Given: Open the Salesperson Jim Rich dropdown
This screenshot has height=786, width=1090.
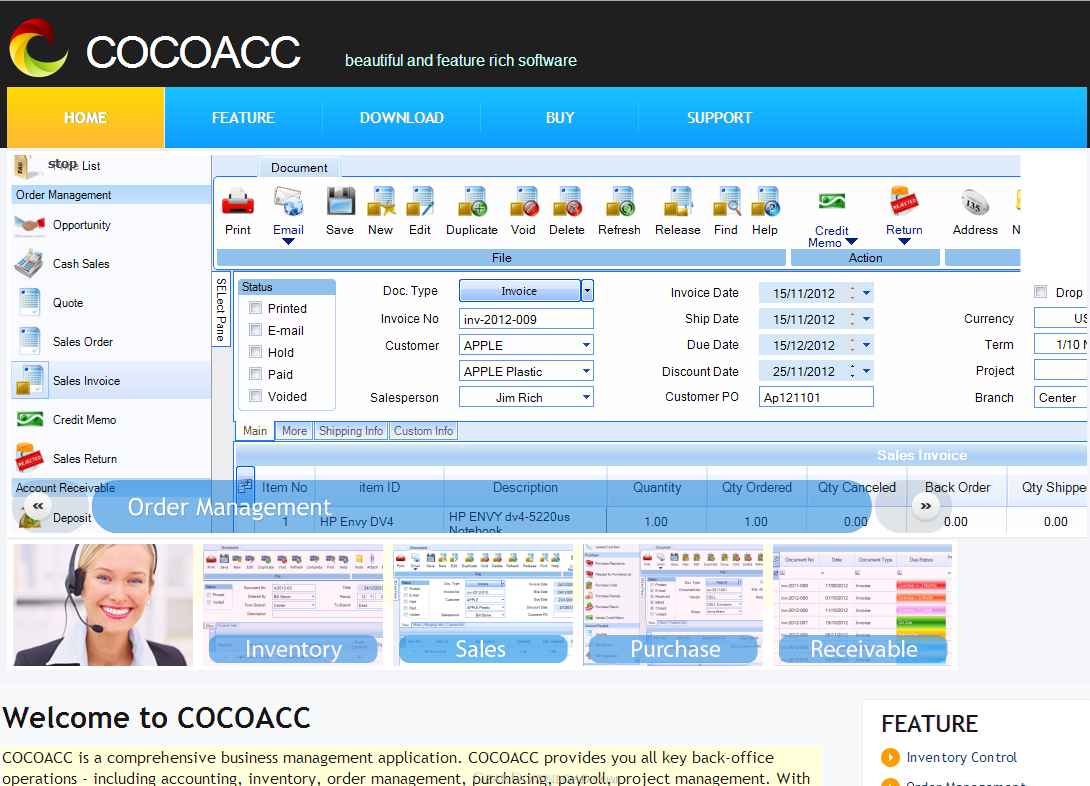Looking at the screenshot, I should pos(586,397).
